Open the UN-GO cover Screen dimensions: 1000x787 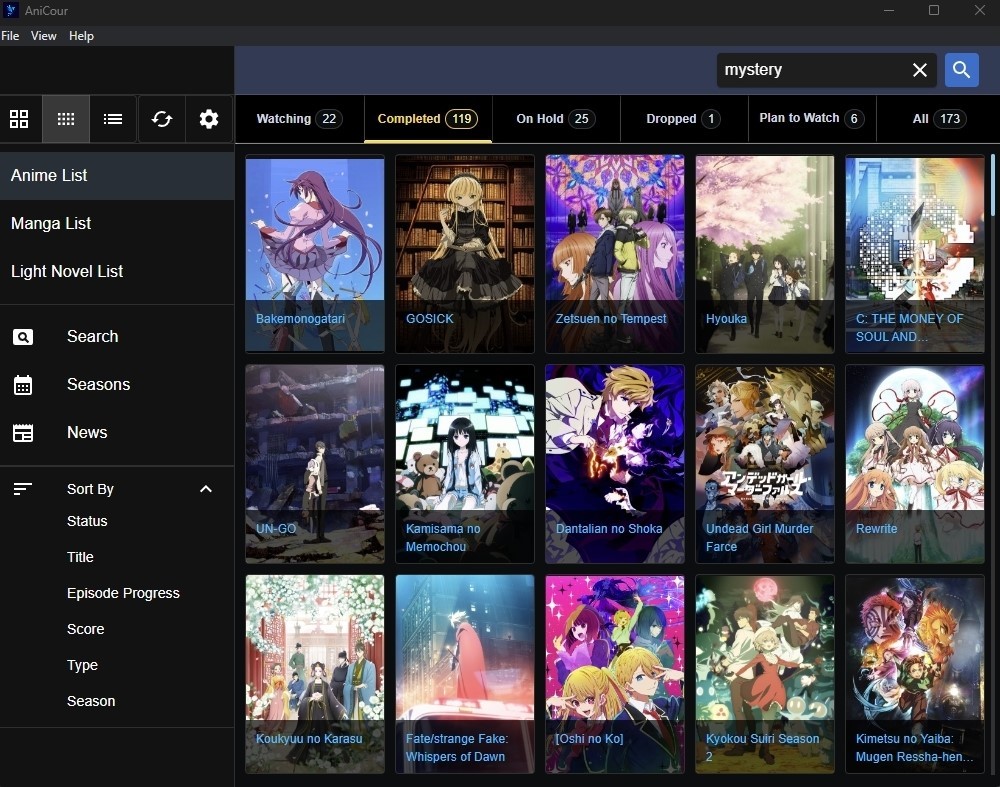tap(315, 464)
